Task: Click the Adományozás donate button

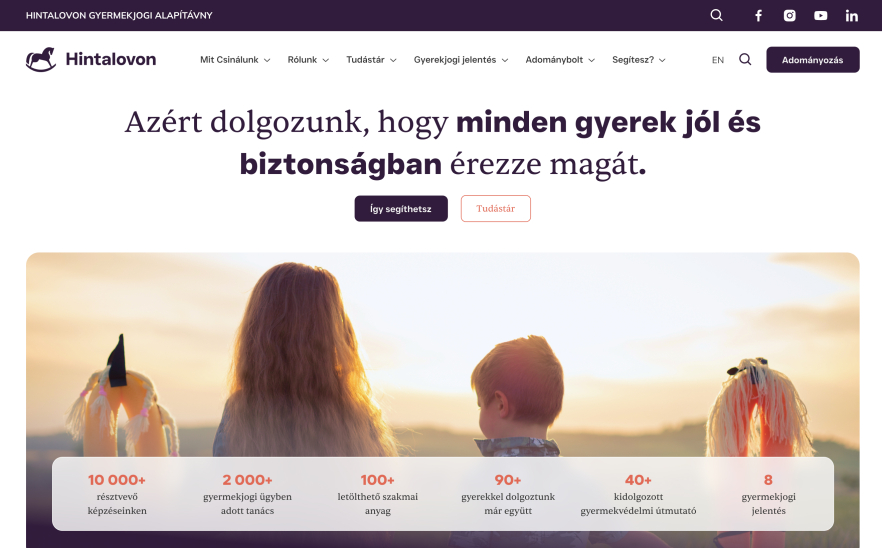Action: tap(812, 60)
